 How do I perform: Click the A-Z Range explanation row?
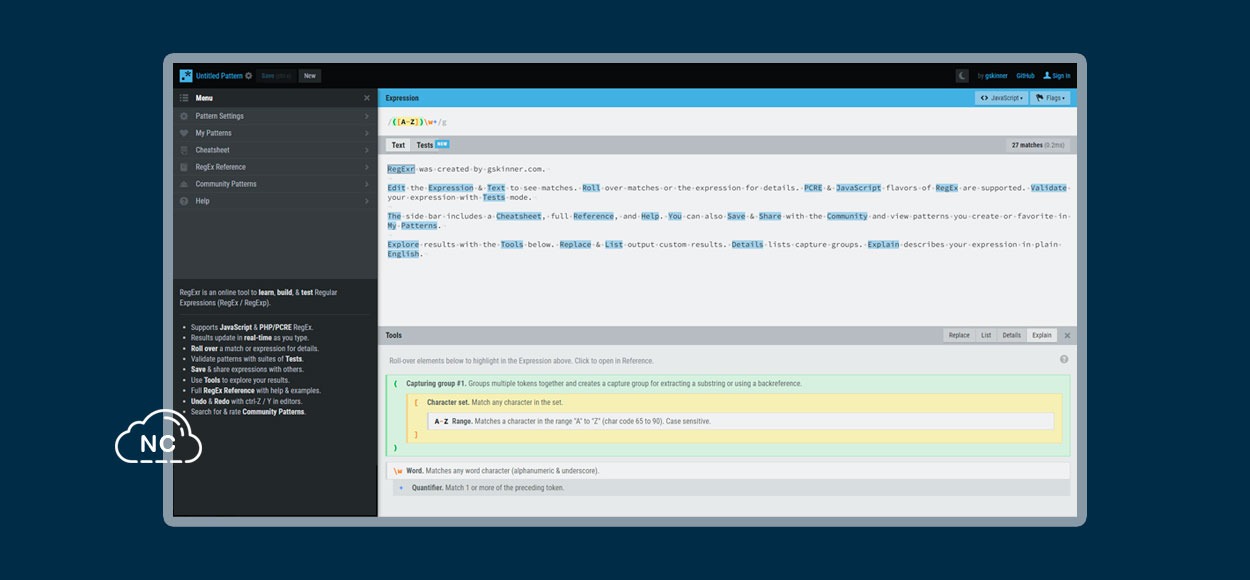point(741,421)
